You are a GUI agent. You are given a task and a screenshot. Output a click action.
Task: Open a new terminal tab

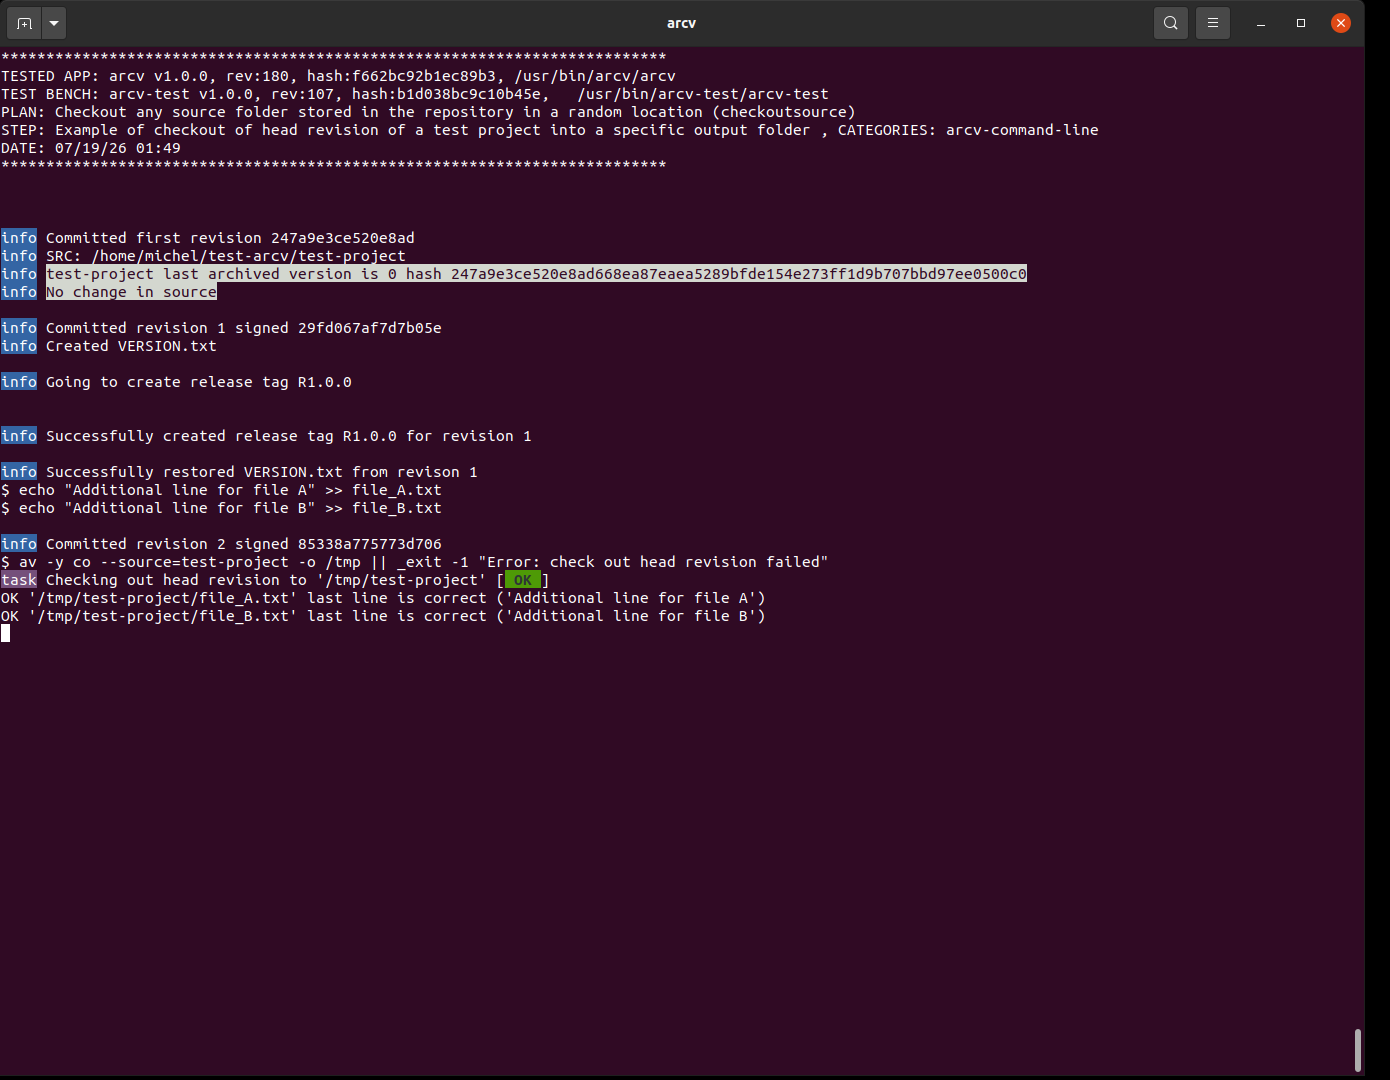point(24,22)
